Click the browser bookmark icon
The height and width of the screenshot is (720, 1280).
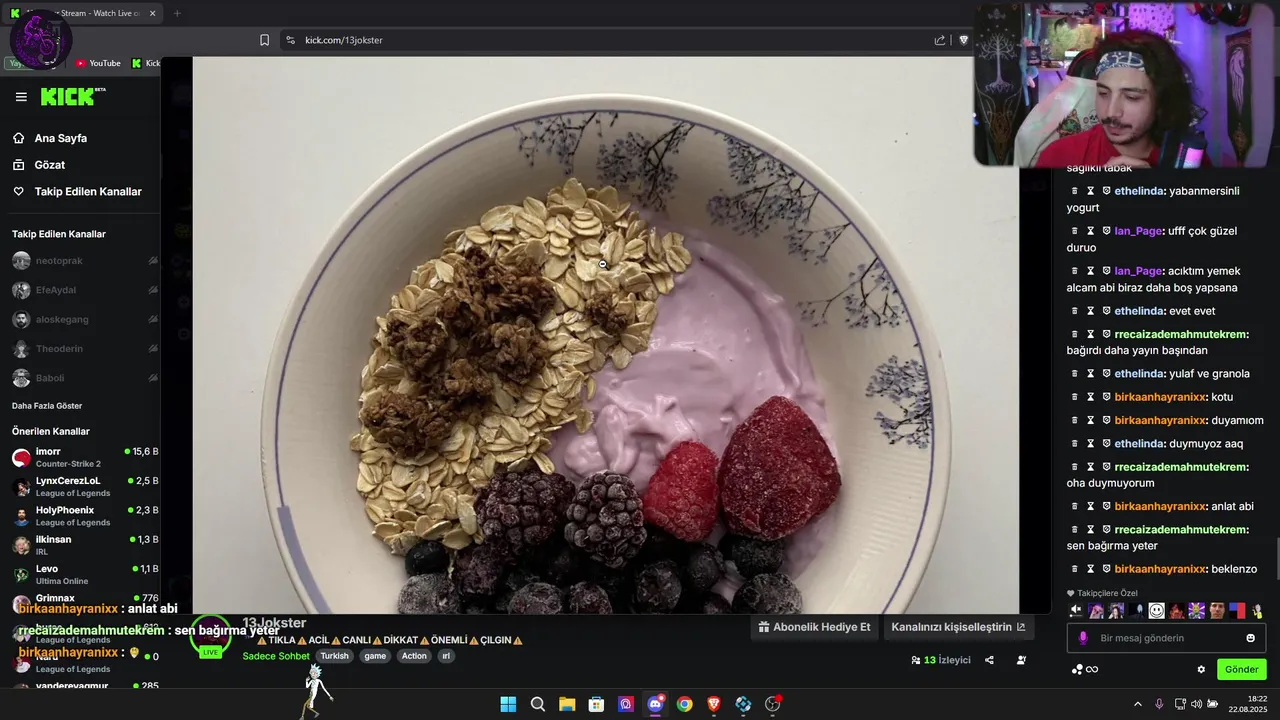click(x=264, y=40)
